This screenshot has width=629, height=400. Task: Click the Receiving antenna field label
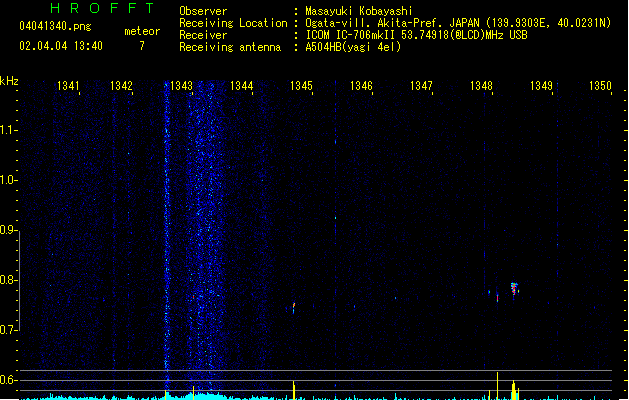click(x=230, y=47)
